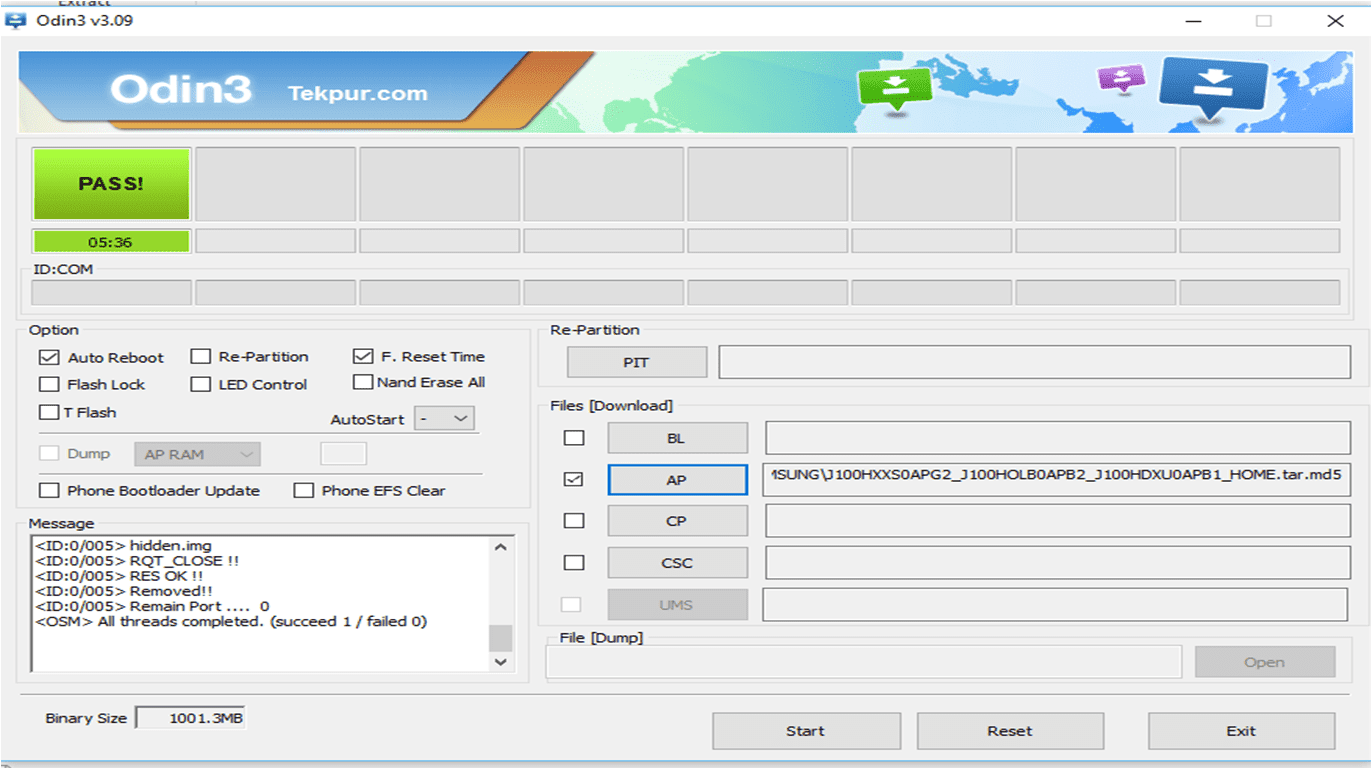Click the green PASS! status box
1372x769 pixels.
pos(111,184)
